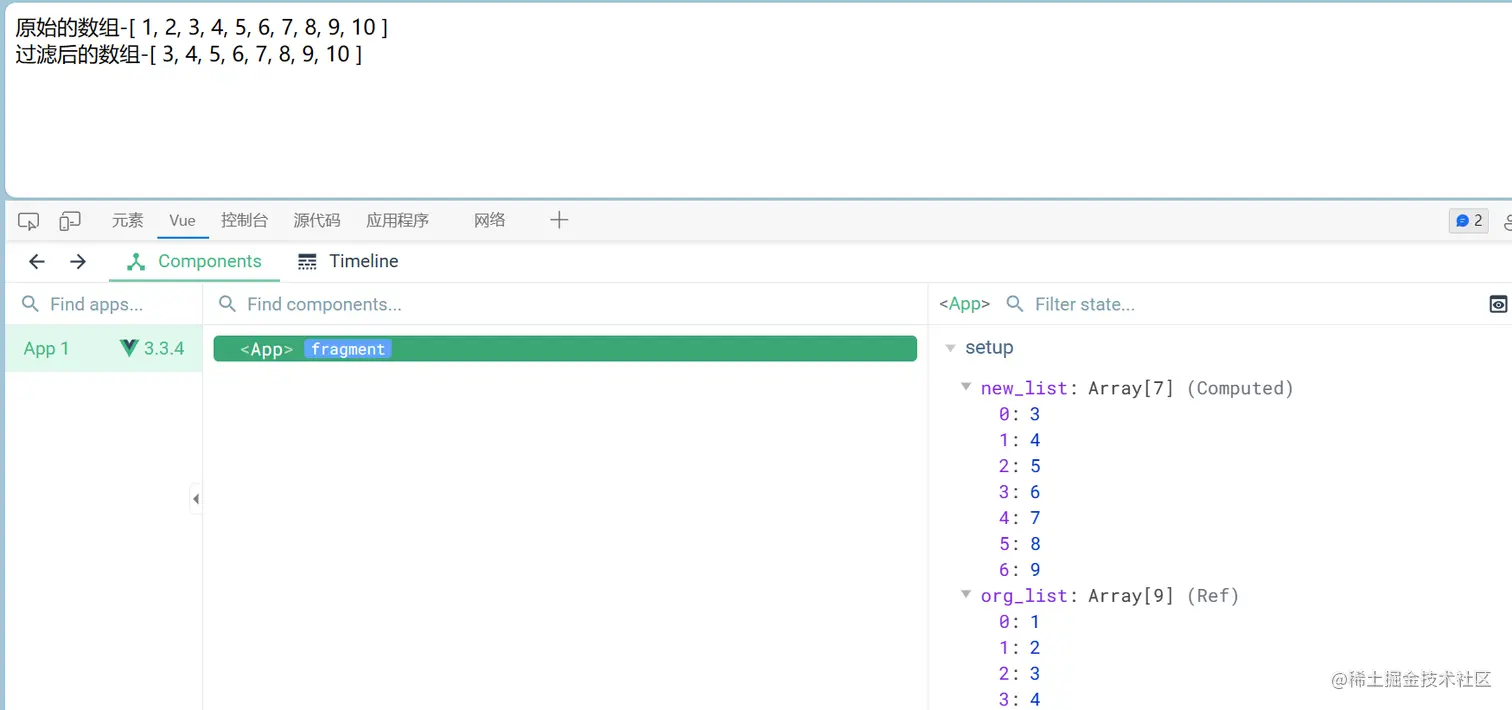Toggle the device emulation icon
This screenshot has height=710, width=1512.
[x=70, y=221]
